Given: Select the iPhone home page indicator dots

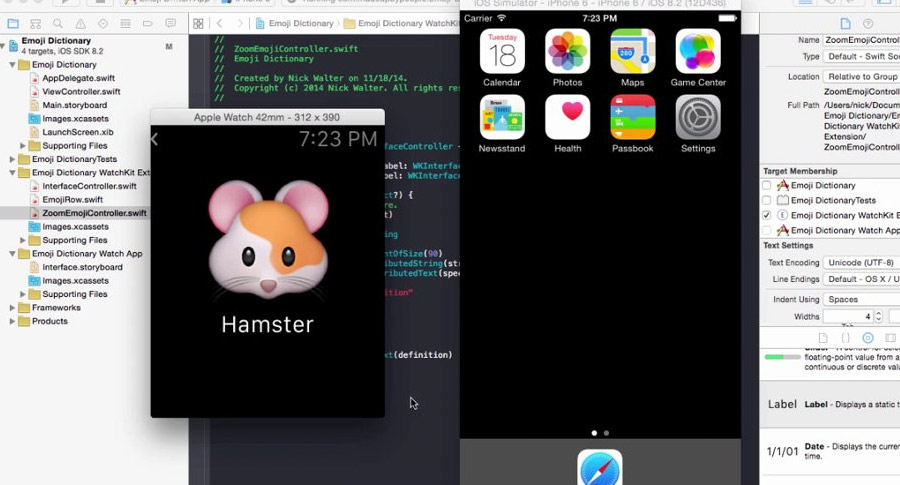Looking at the screenshot, I should coord(600,433).
